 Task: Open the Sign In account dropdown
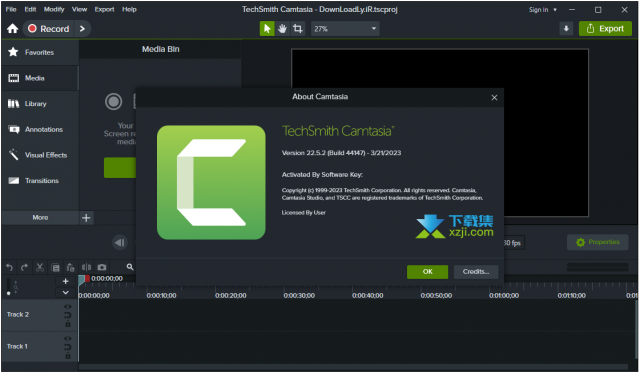point(542,10)
